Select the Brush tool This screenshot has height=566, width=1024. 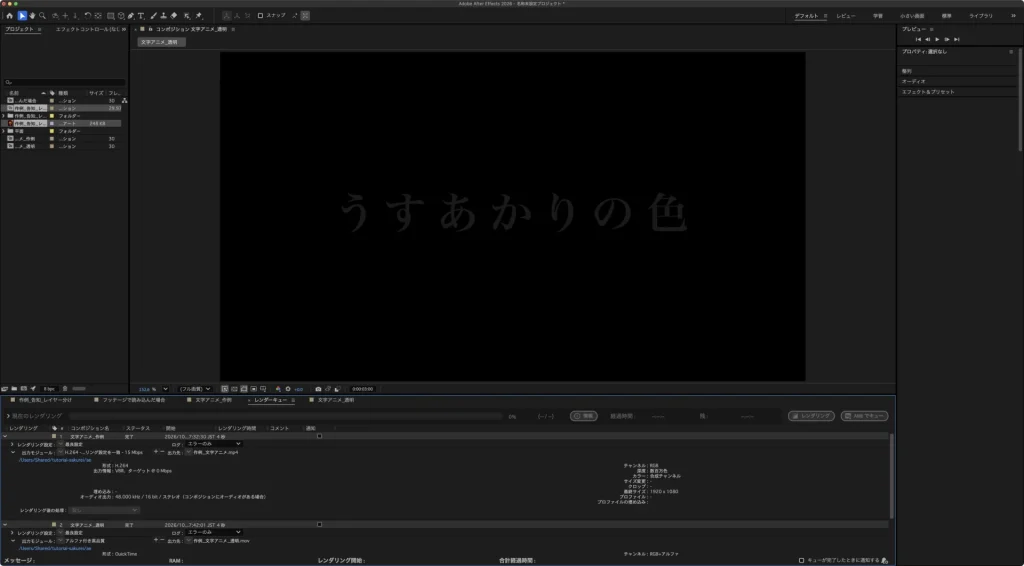click(153, 16)
